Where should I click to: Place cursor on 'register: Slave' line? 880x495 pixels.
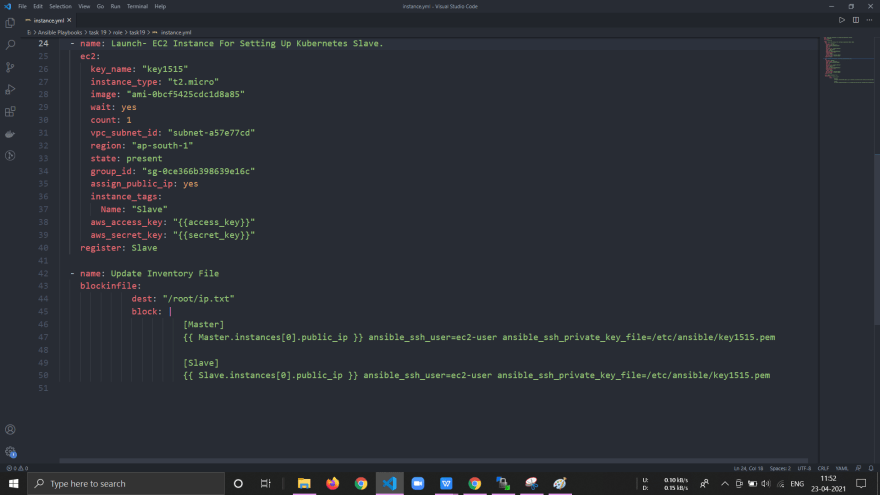click(118, 248)
